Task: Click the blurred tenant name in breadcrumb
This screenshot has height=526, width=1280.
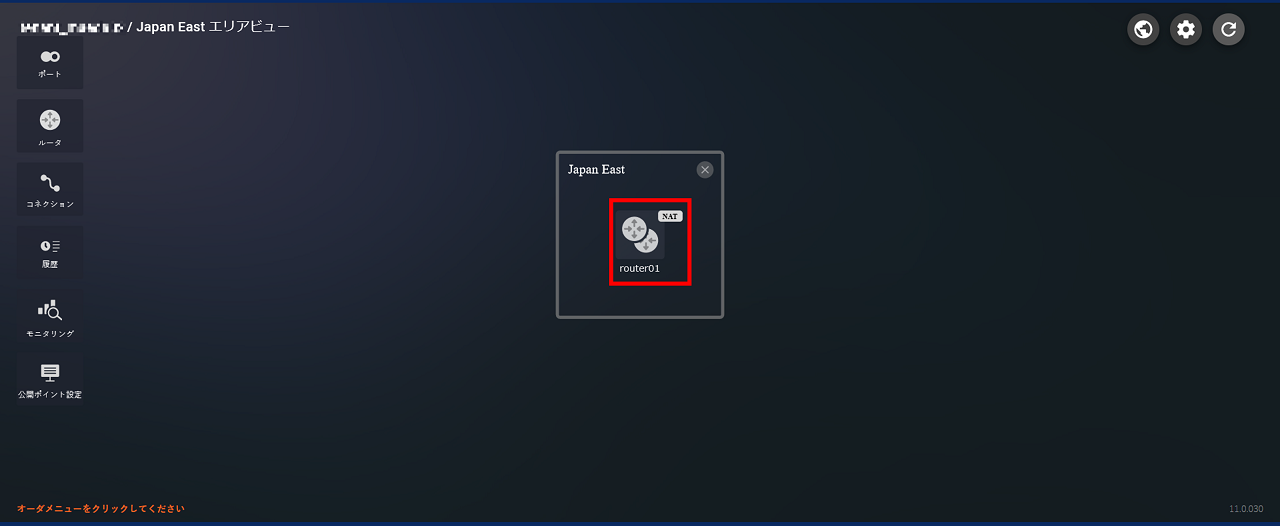Action: [71, 28]
